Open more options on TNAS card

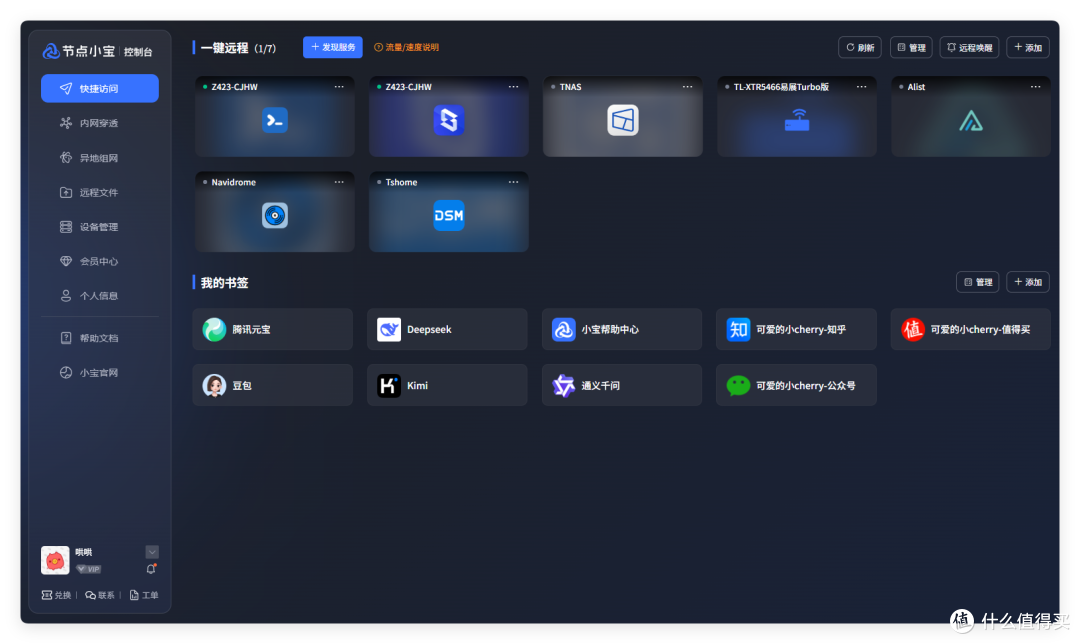pos(687,87)
